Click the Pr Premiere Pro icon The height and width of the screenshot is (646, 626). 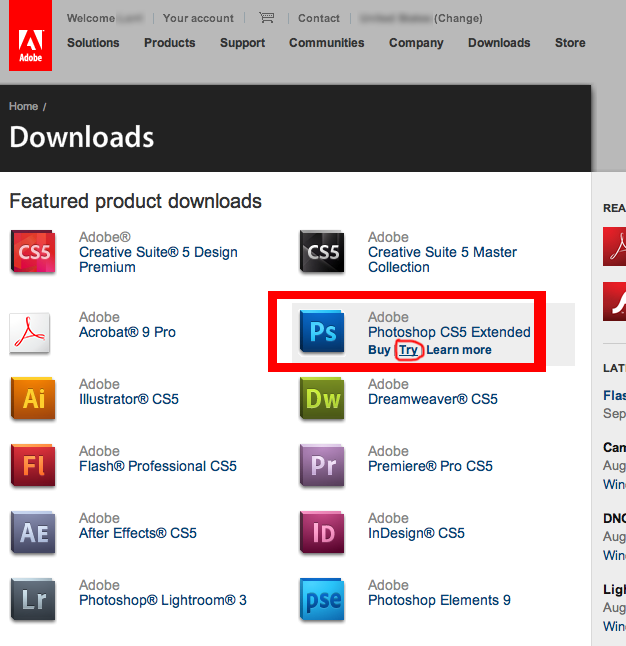point(322,466)
